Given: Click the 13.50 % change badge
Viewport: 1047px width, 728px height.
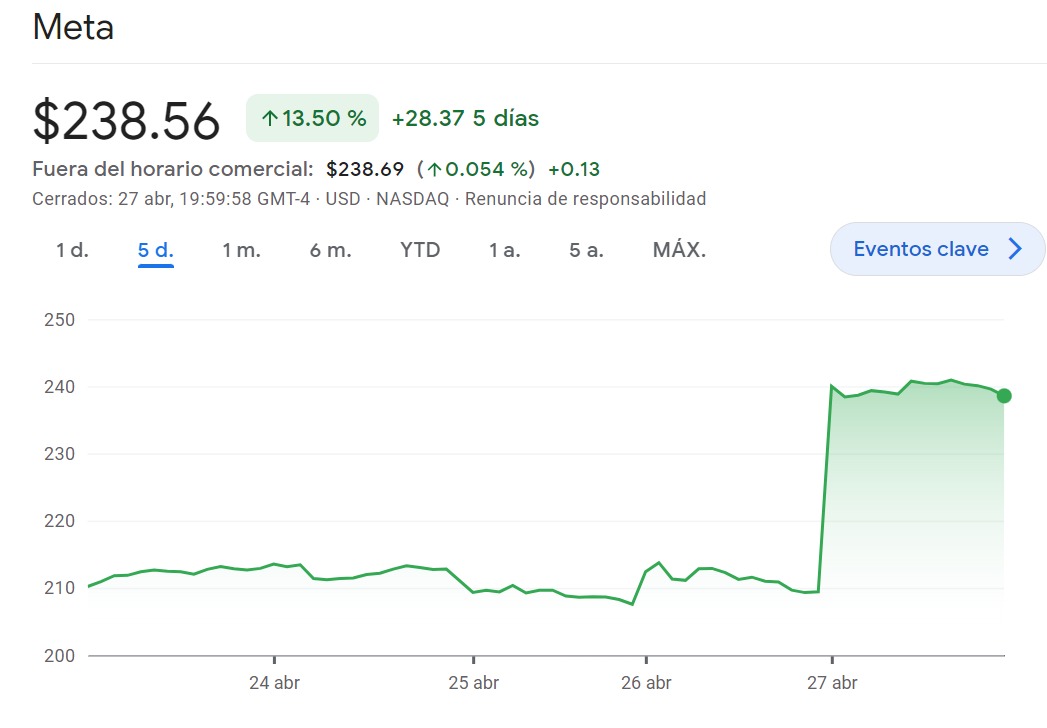Looking at the screenshot, I should point(312,118).
